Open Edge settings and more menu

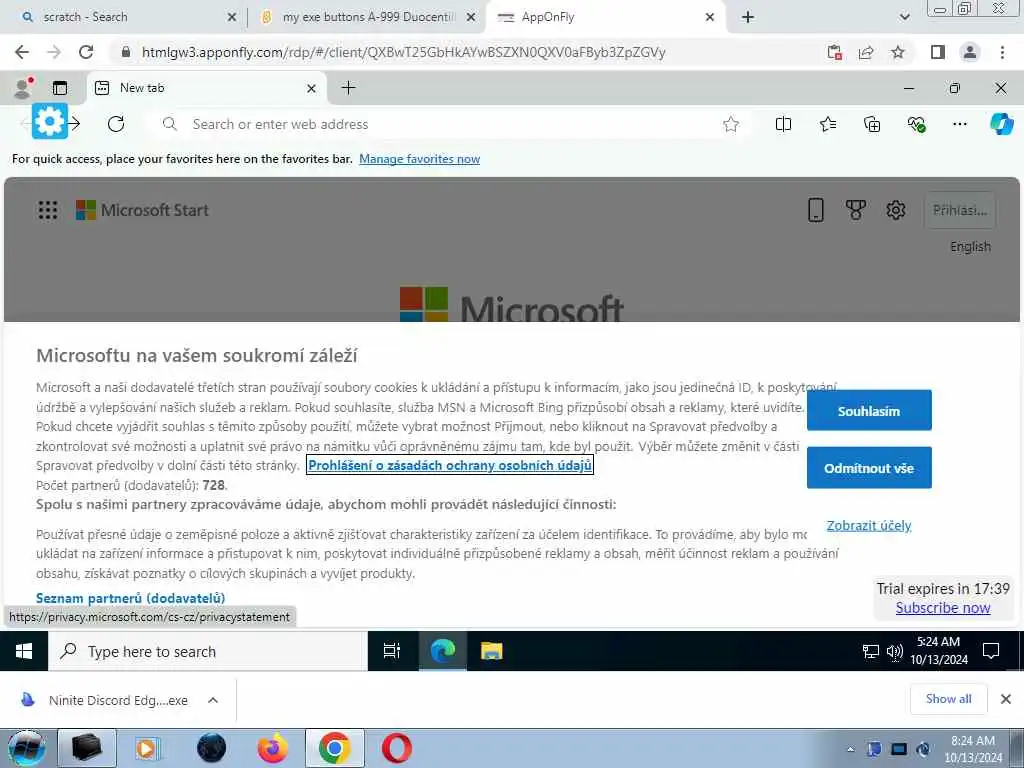pyautogui.click(x=959, y=124)
